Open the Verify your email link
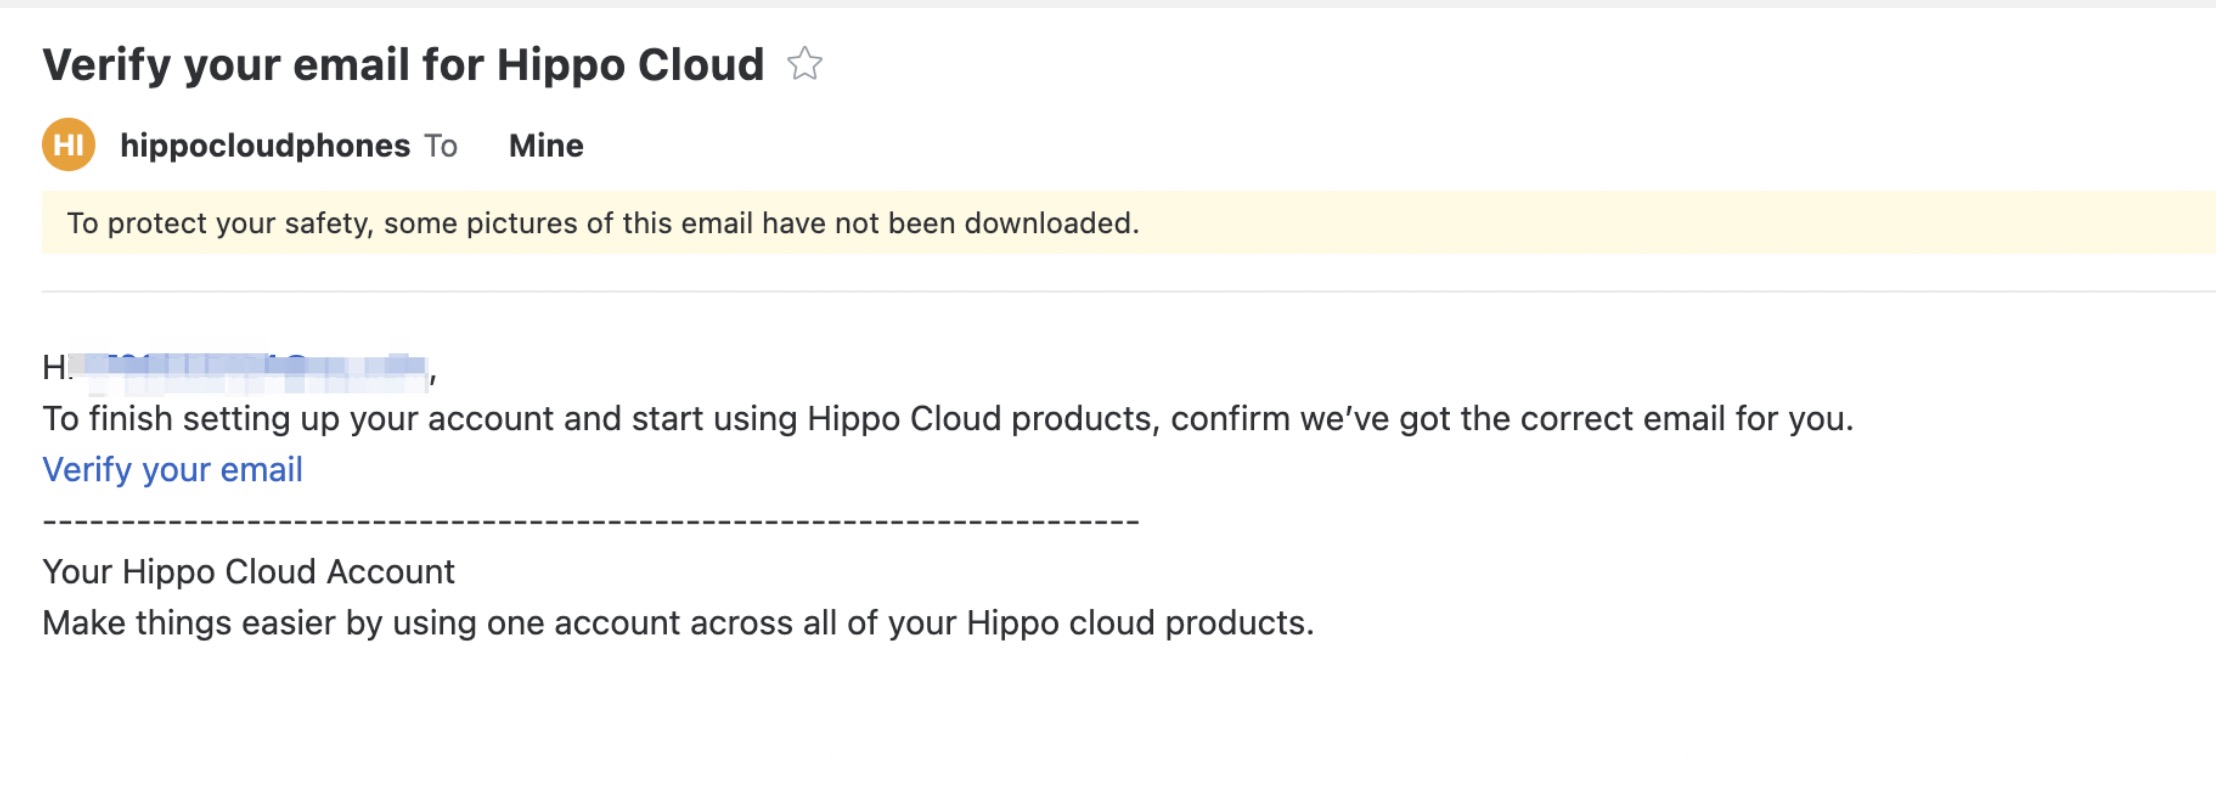 172,469
